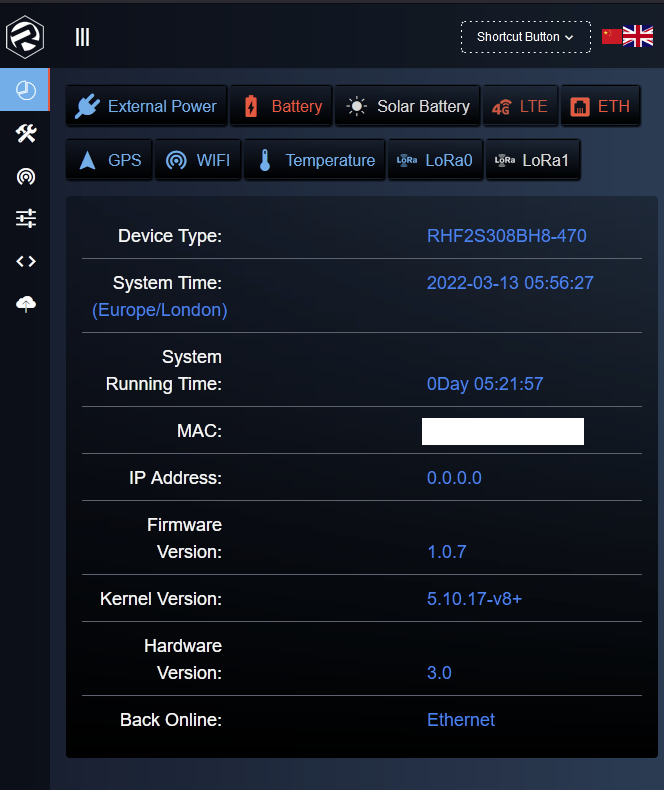Click the hardware version value 3.0
Viewport: 665px width, 793px height.
pos(439,673)
